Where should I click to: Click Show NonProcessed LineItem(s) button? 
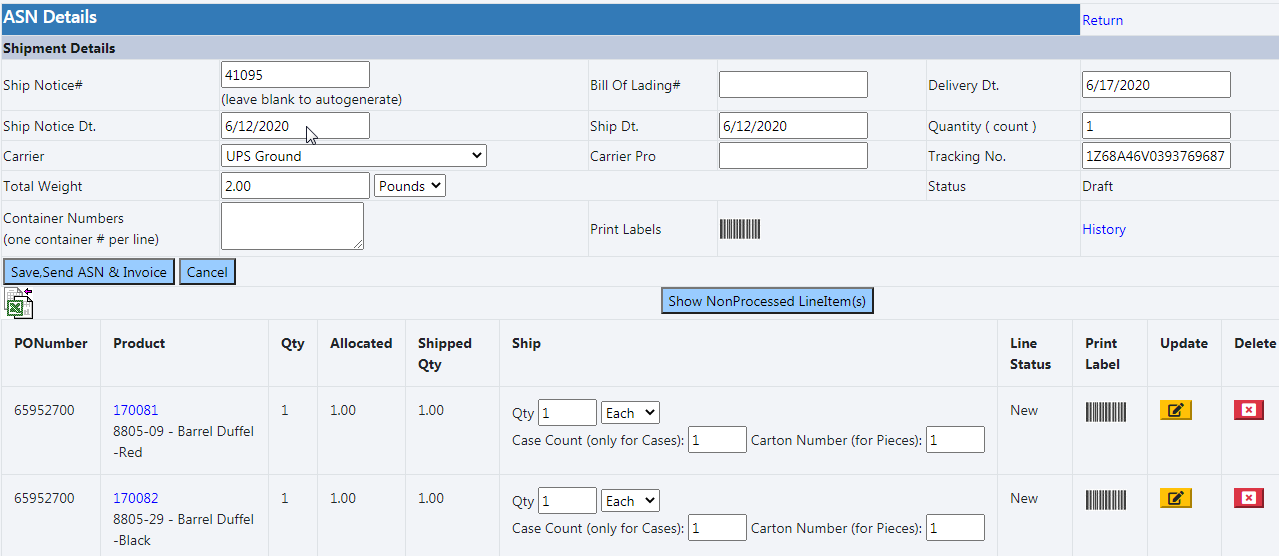pos(767,301)
